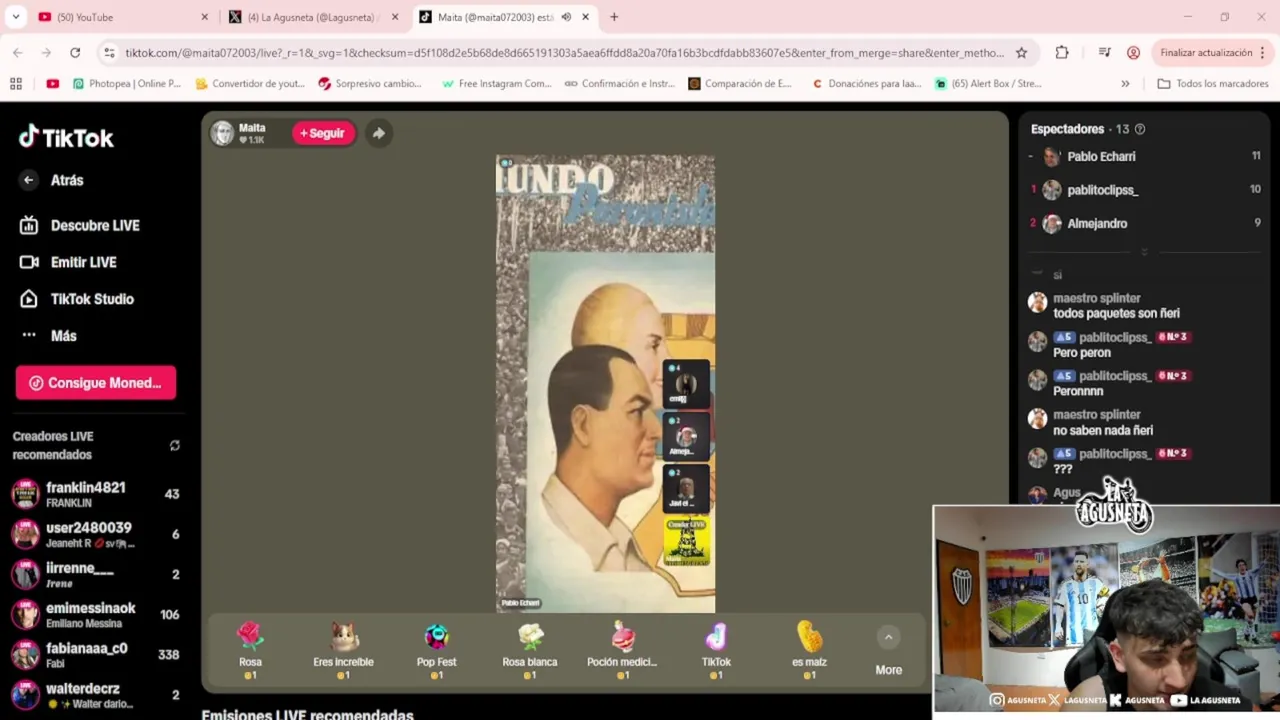Send the Poción medicinal gift

[x=622, y=650]
